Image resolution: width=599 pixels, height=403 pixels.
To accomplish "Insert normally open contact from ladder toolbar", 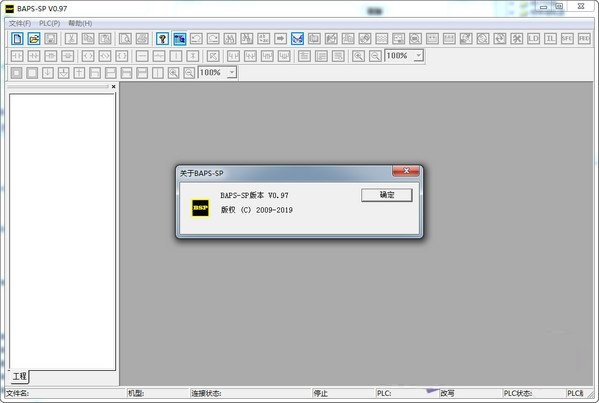I will click(17, 56).
